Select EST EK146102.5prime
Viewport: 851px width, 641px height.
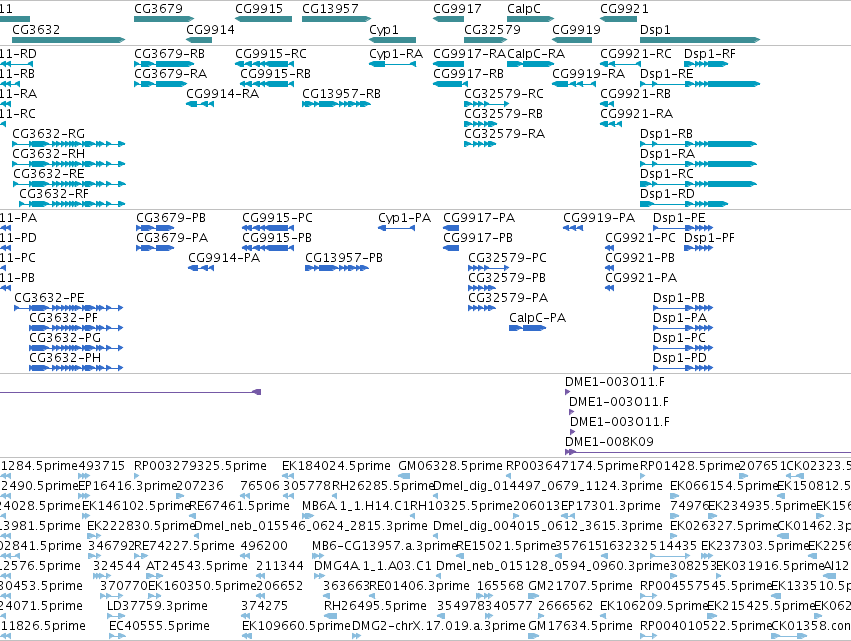(87, 516)
